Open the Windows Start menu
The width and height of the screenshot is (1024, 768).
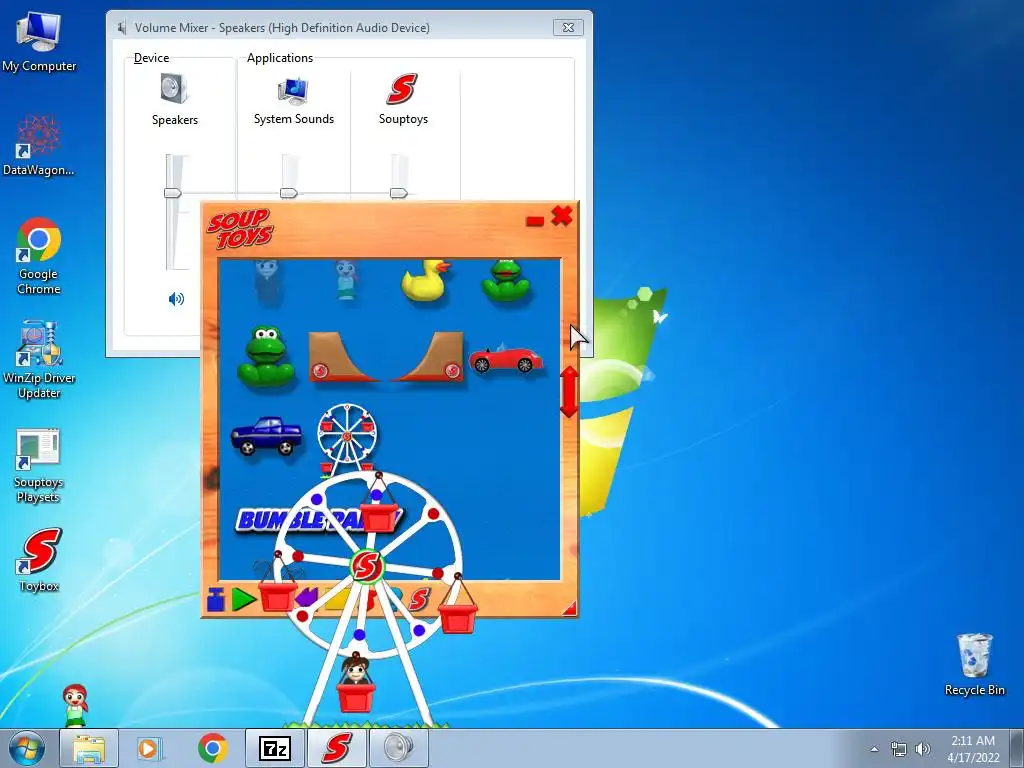click(27, 748)
